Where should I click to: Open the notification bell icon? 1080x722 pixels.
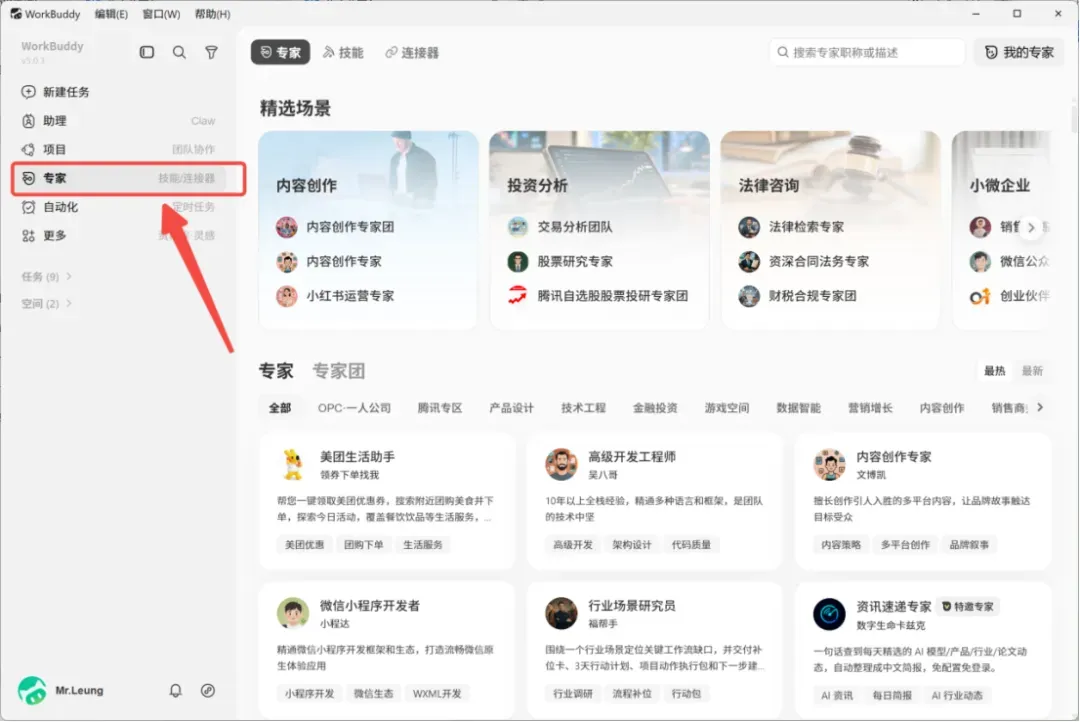(176, 690)
